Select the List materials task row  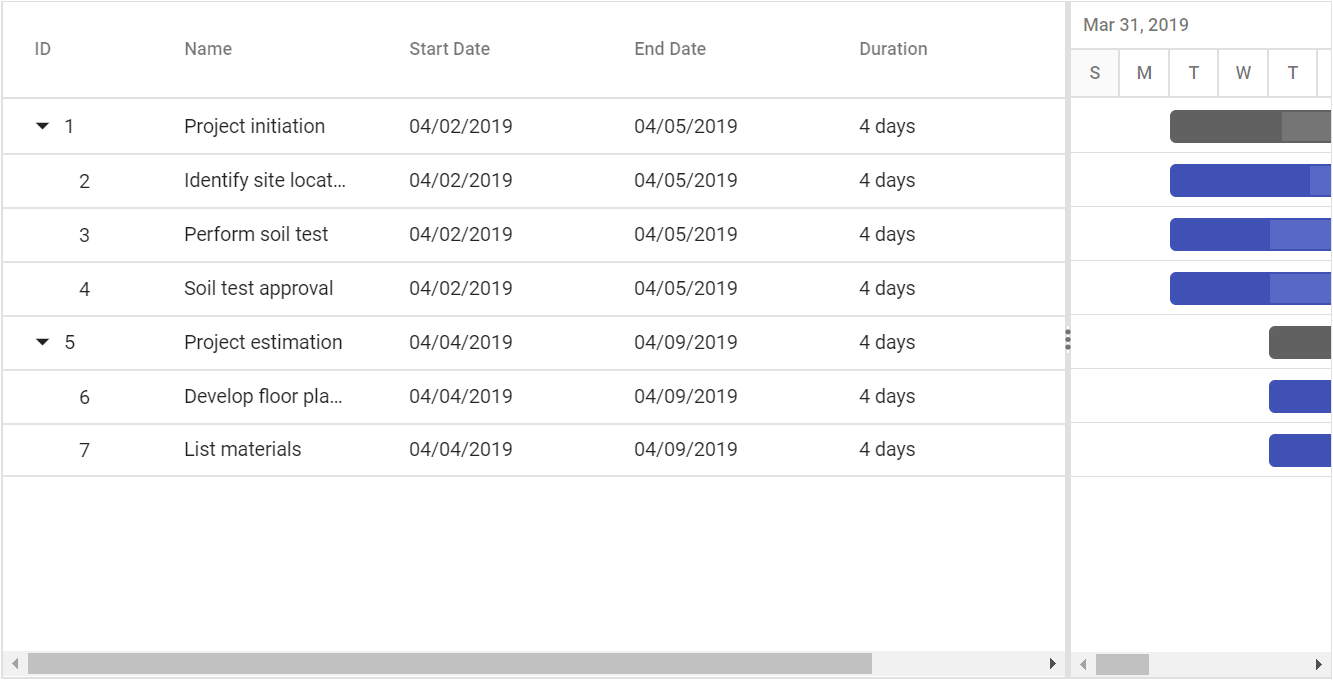click(x=534, y=450)
